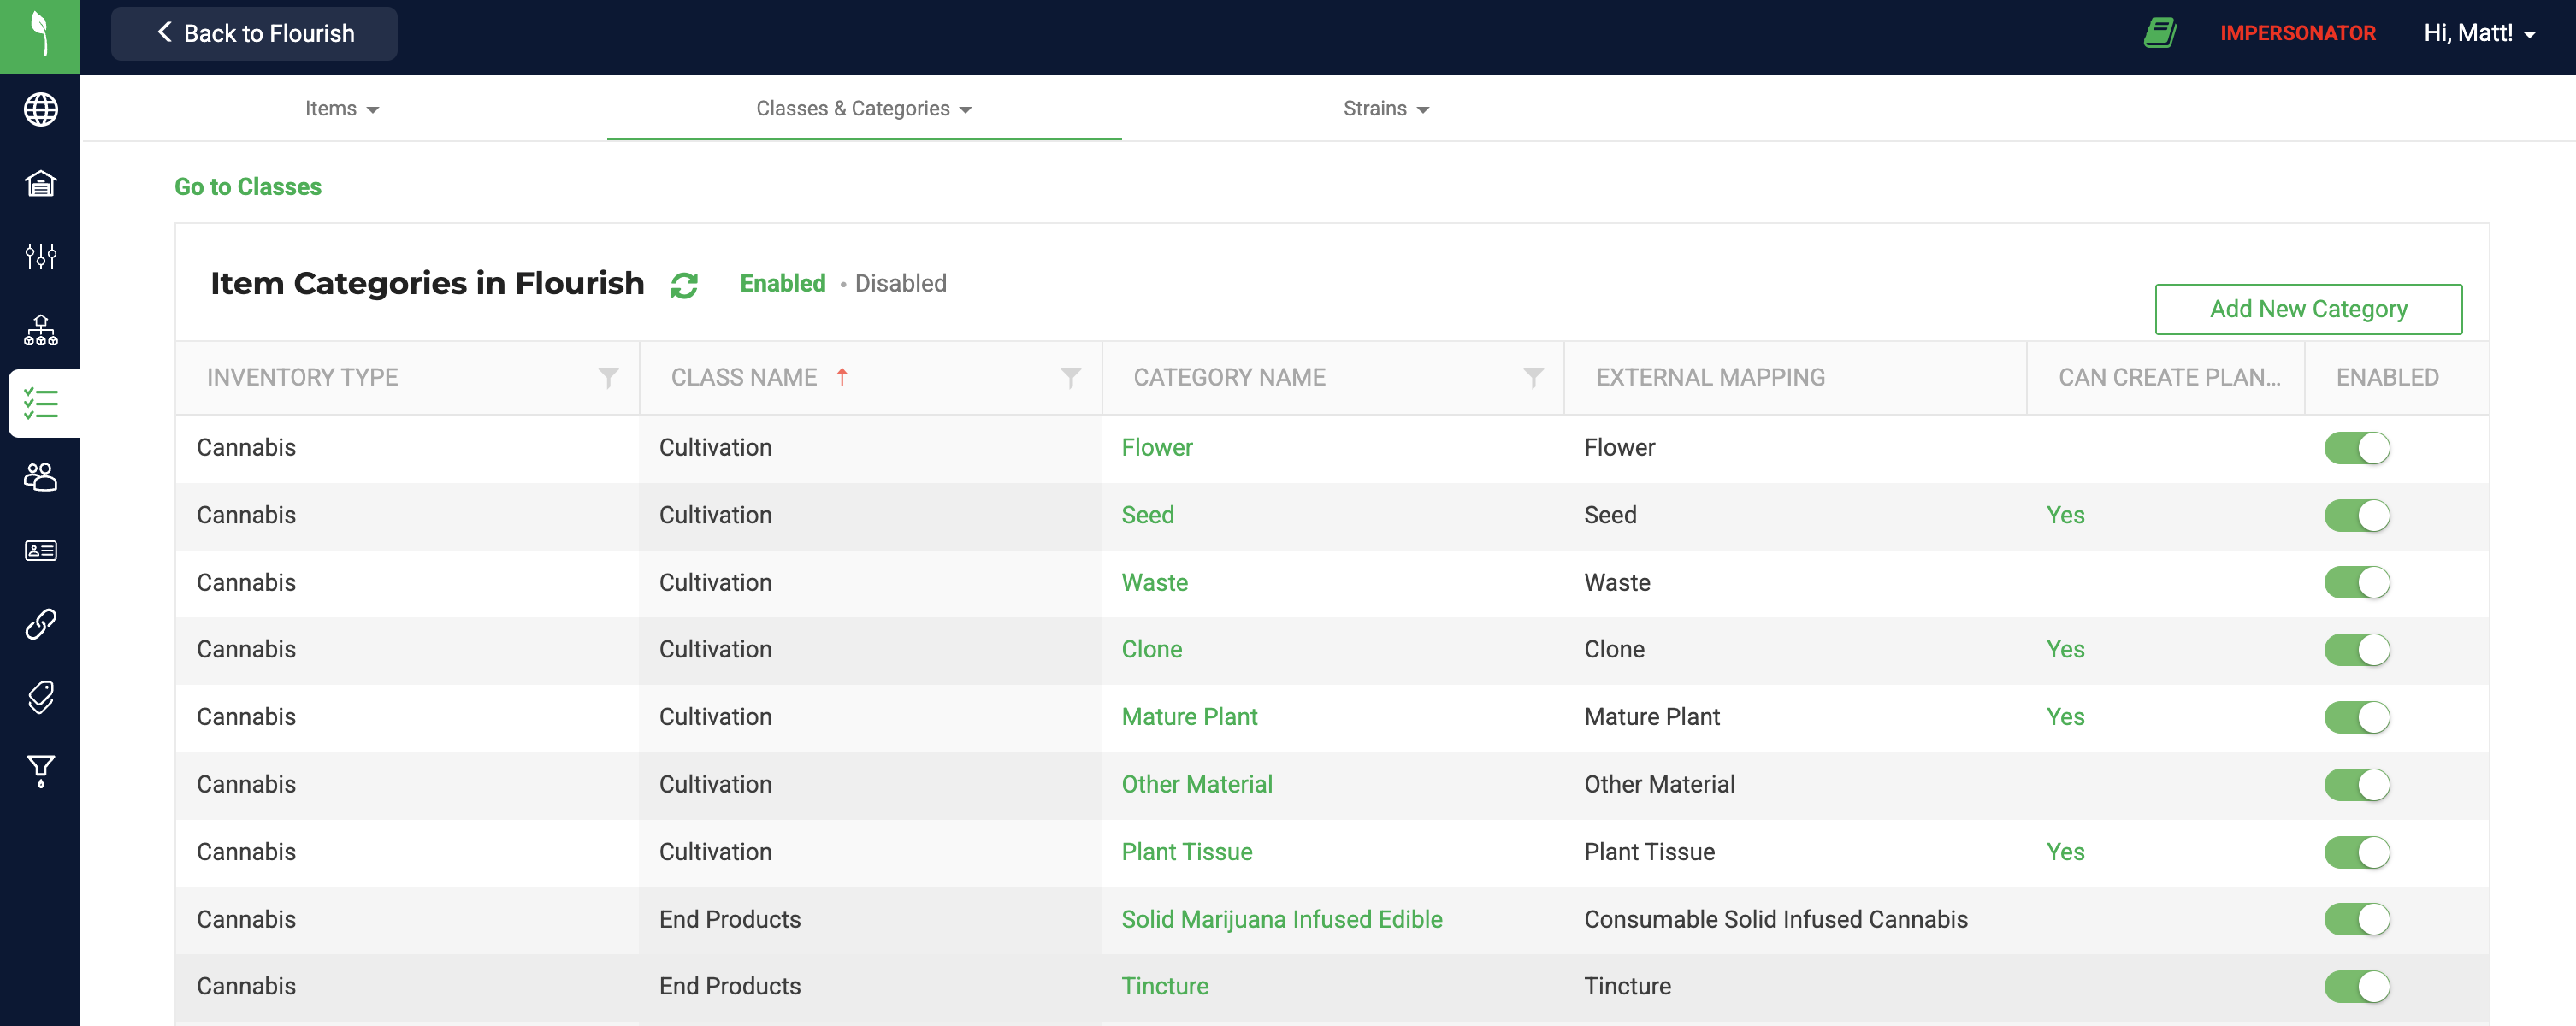Screen dimensions: 2576x1026
Task: Click the users group icon in sidebar
Action: pyautogui.click(x=40, y=477)
